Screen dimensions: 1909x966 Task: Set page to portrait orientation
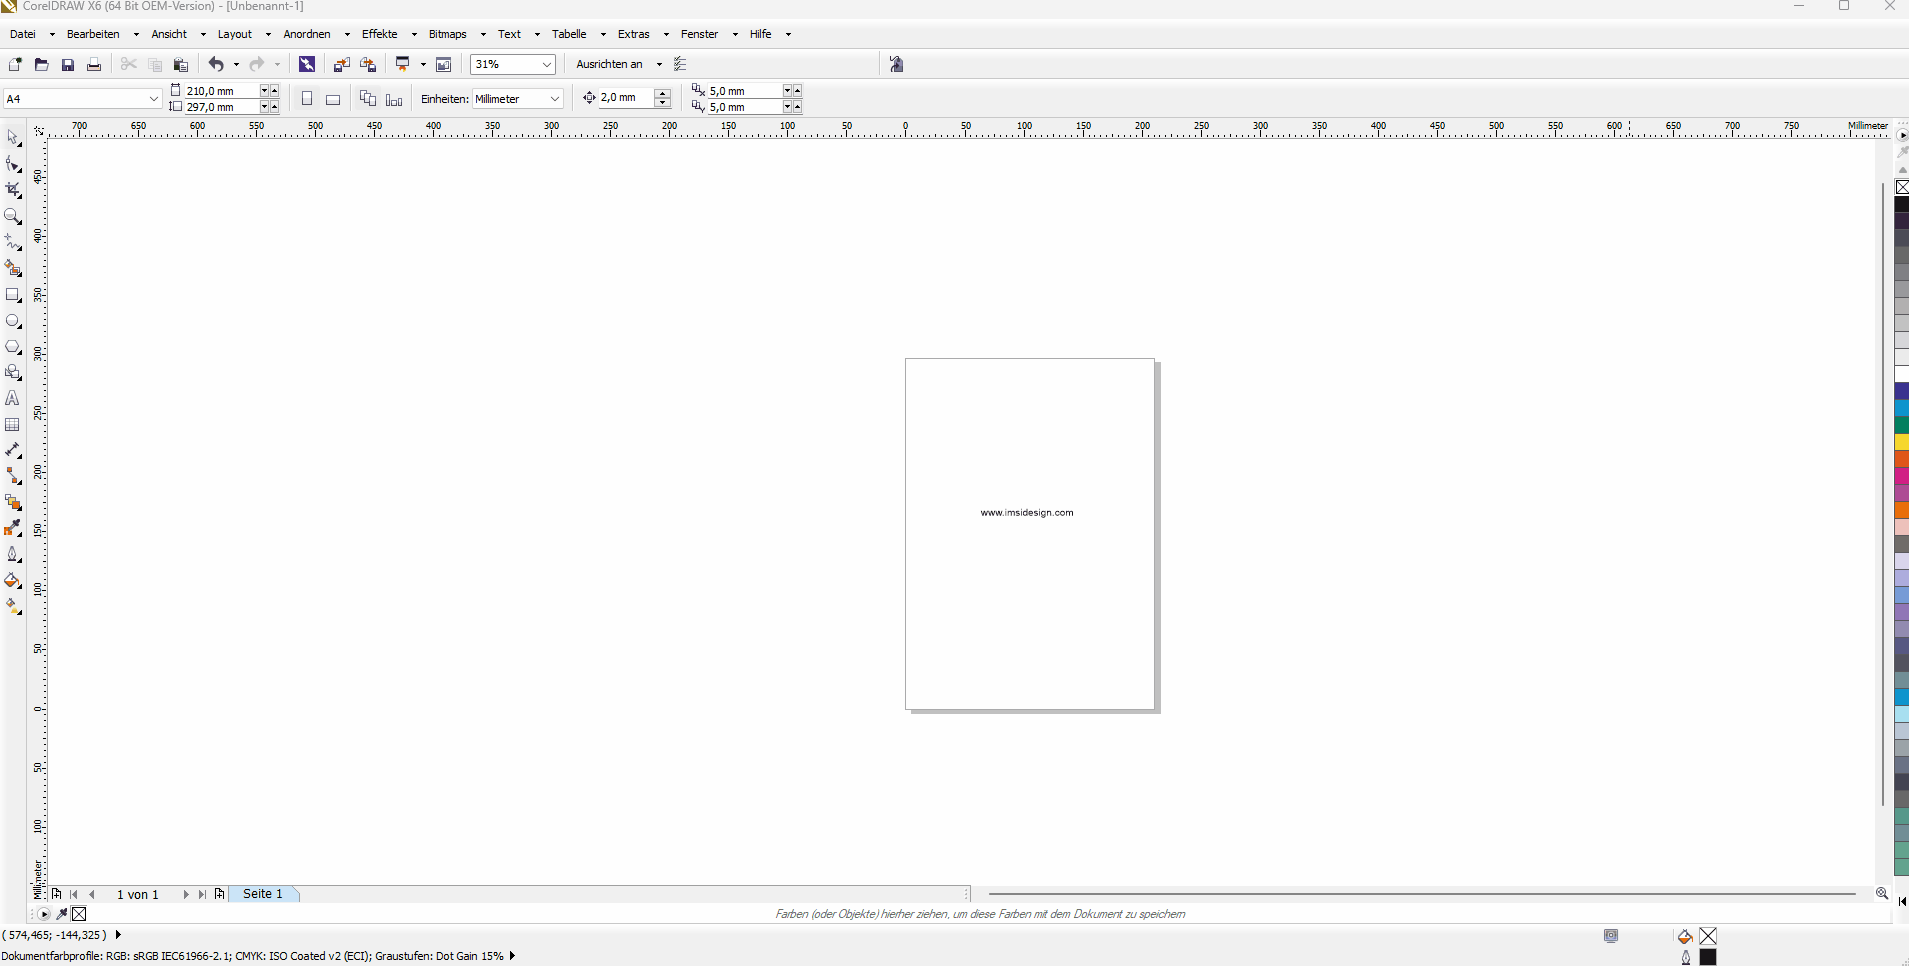point(307,99)
